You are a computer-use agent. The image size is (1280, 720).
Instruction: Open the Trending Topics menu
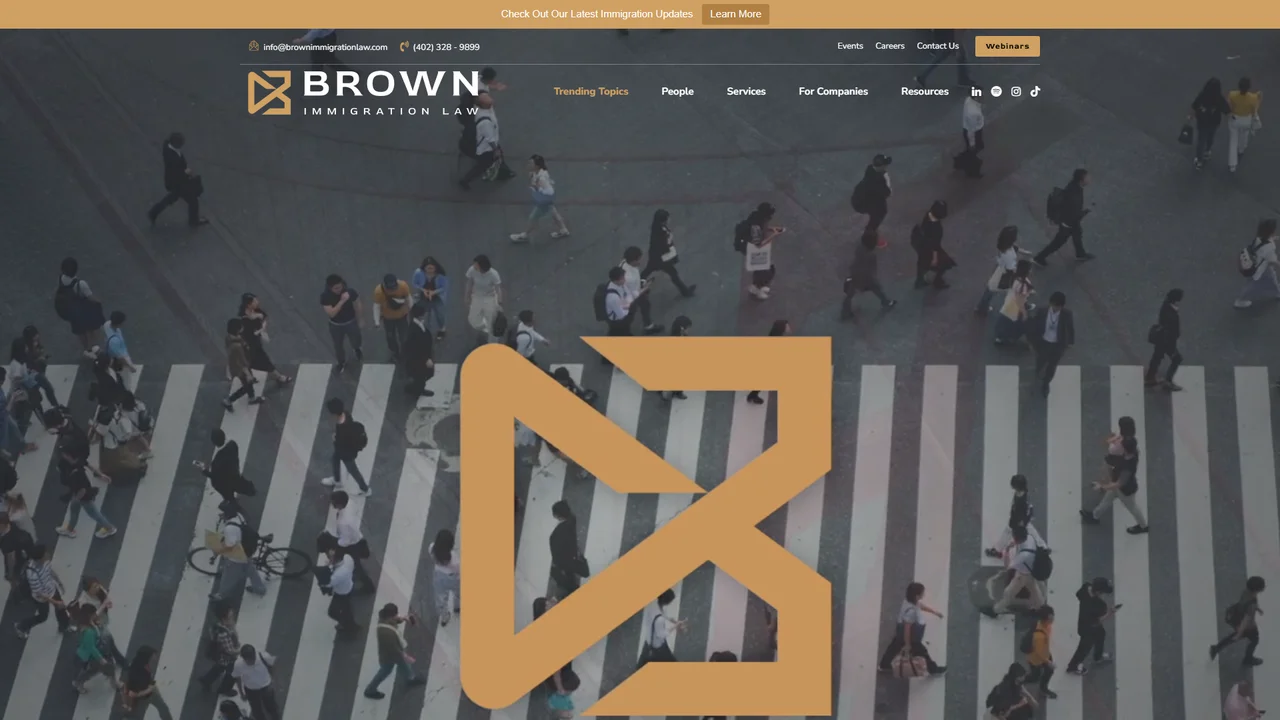tap(591, 91)
